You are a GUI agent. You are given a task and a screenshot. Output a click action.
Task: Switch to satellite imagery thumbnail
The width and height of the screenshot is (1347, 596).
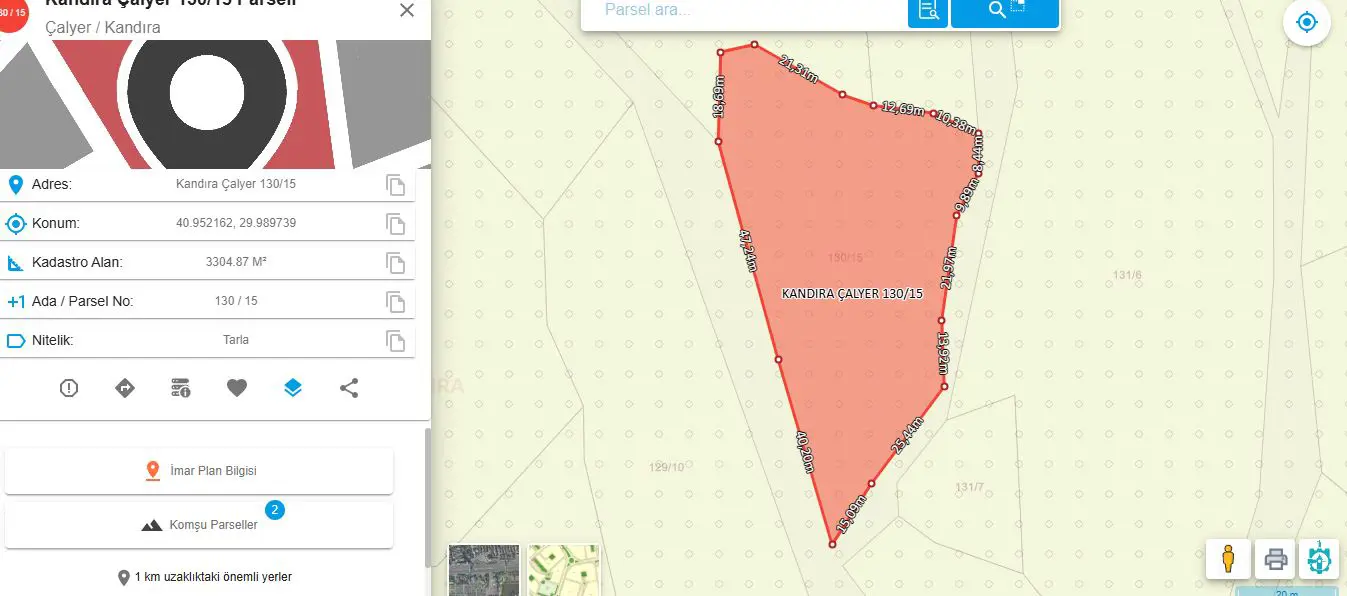coord(484,570)
